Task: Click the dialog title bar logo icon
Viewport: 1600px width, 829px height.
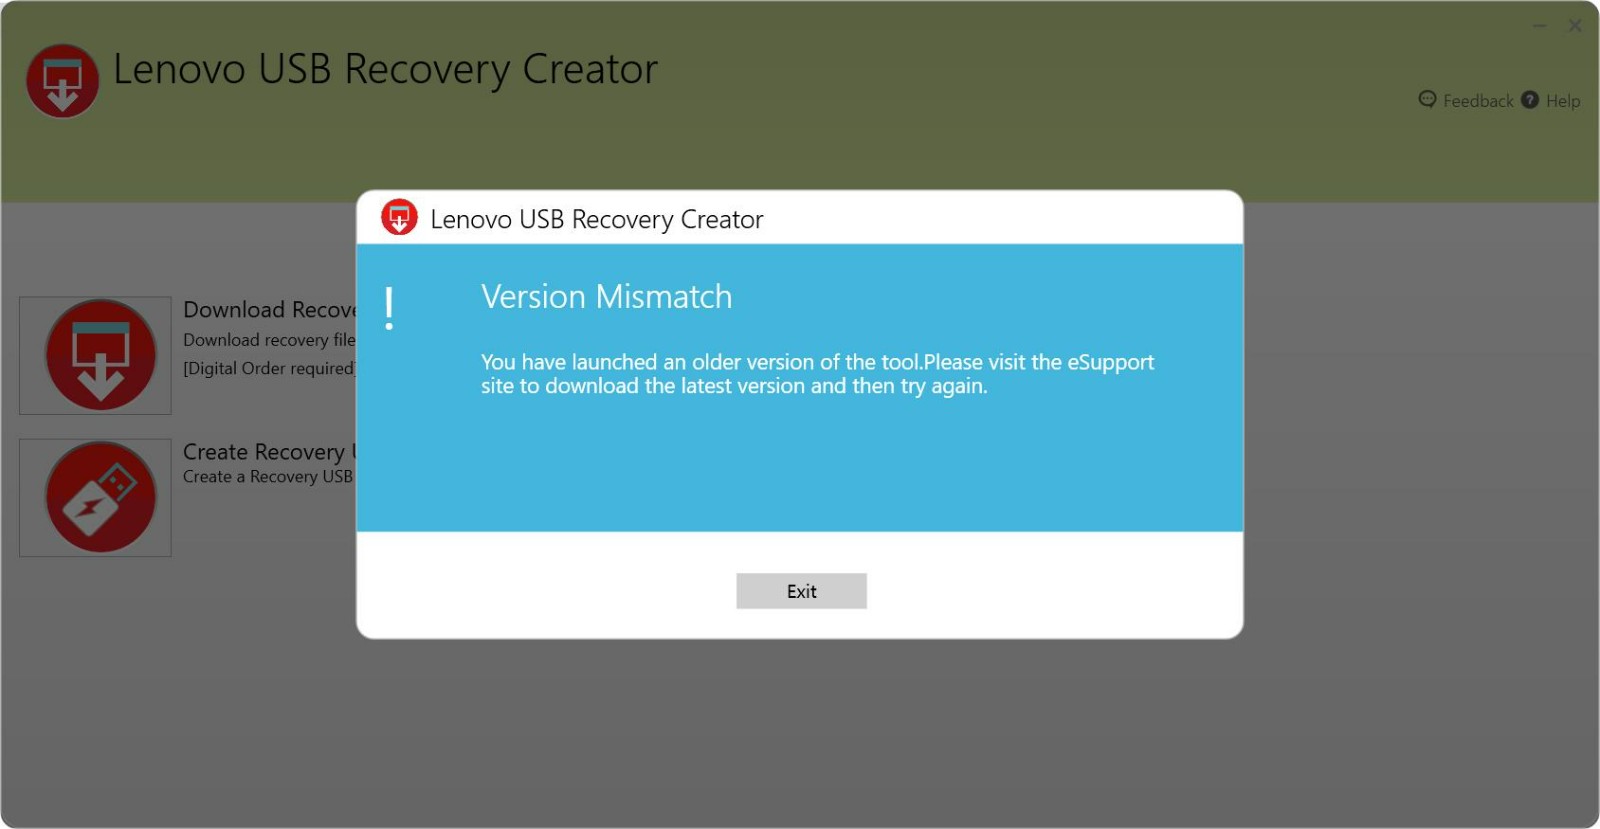Action: point(399,217)
